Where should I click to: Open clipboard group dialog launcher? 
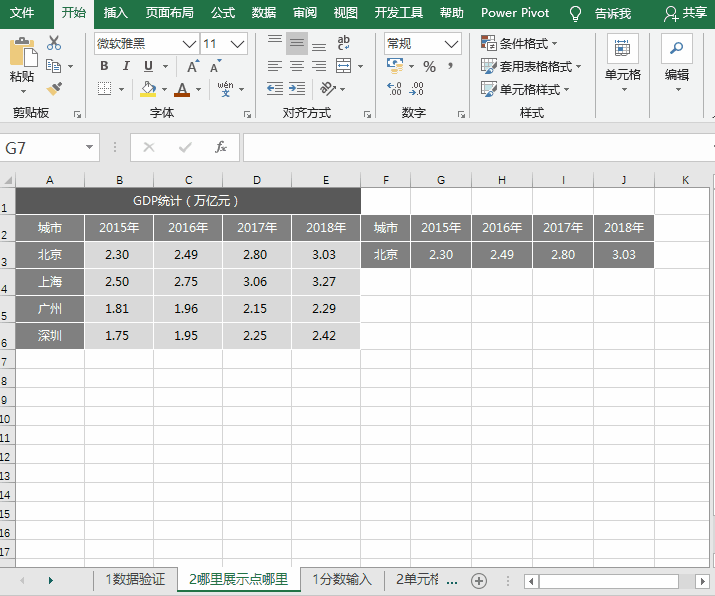[77, 114]
